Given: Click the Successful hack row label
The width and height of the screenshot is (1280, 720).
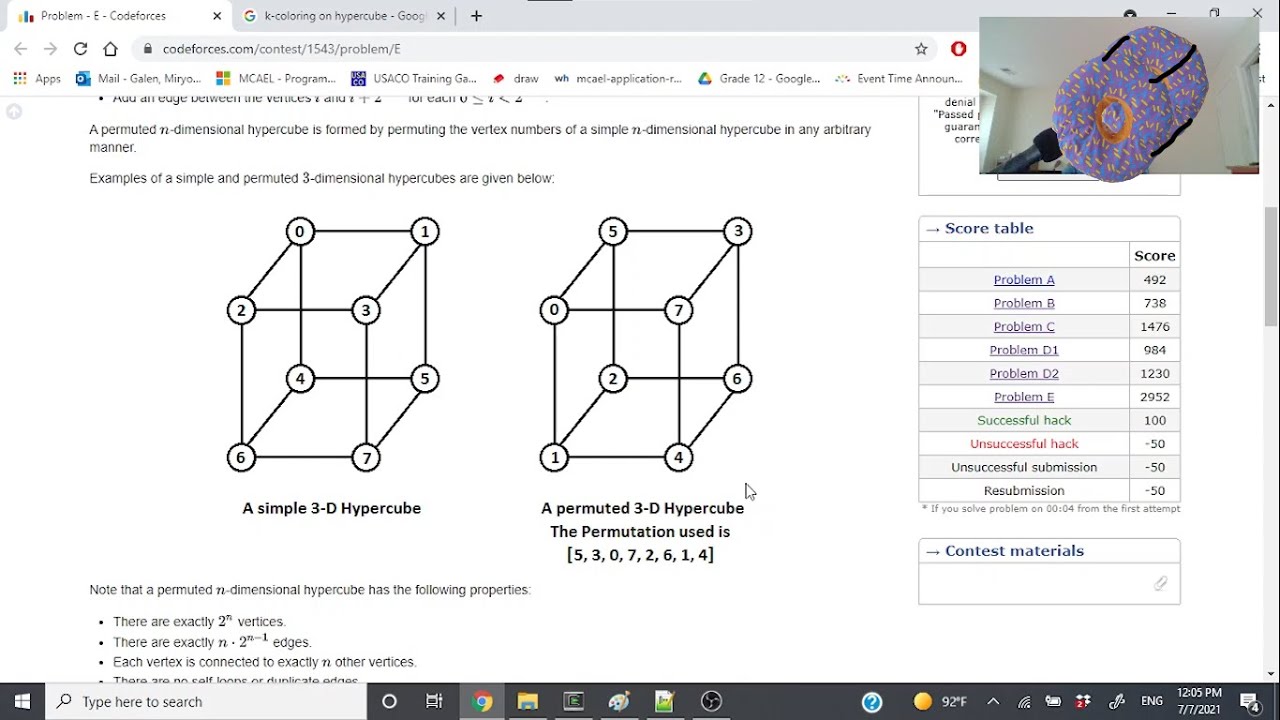Looking at the screenshot, I should click(1024, 420).
